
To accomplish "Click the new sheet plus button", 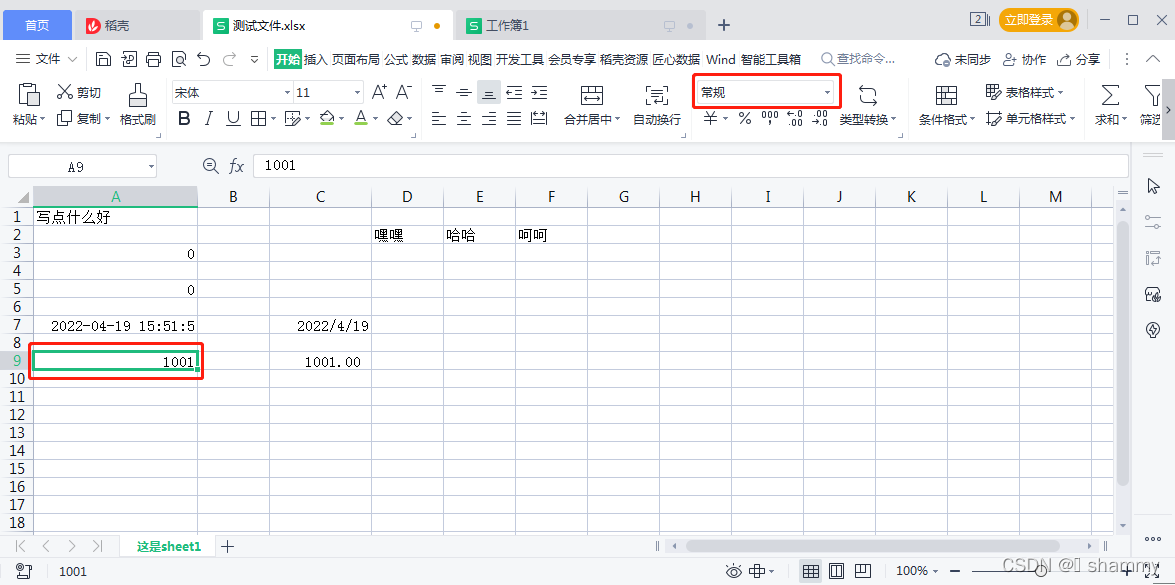I will (227, 546).
